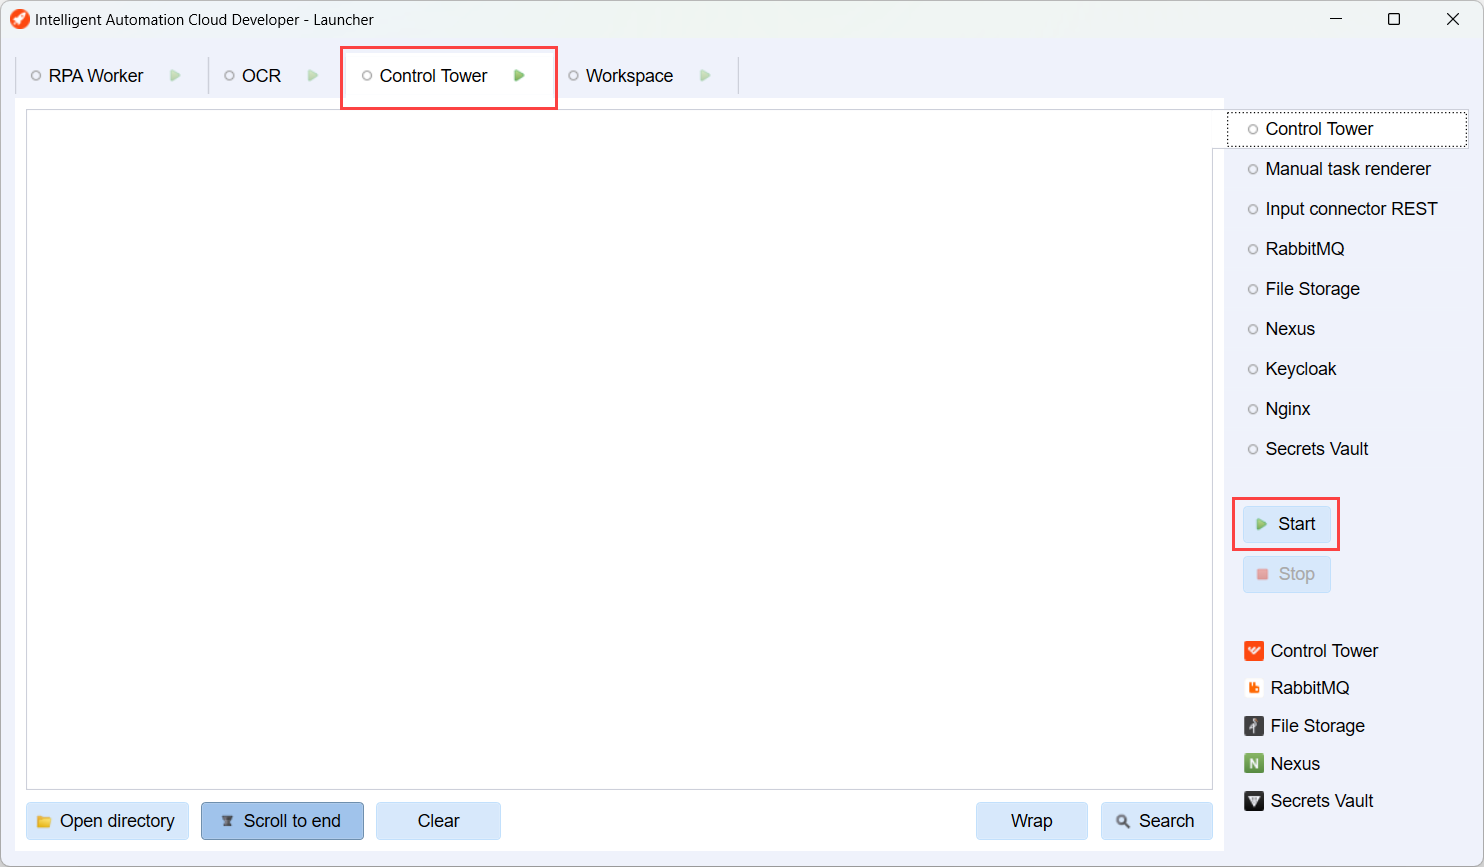Click the OCR green play icon
Viewport: 1484px width, 867px height.
point(313,76)
